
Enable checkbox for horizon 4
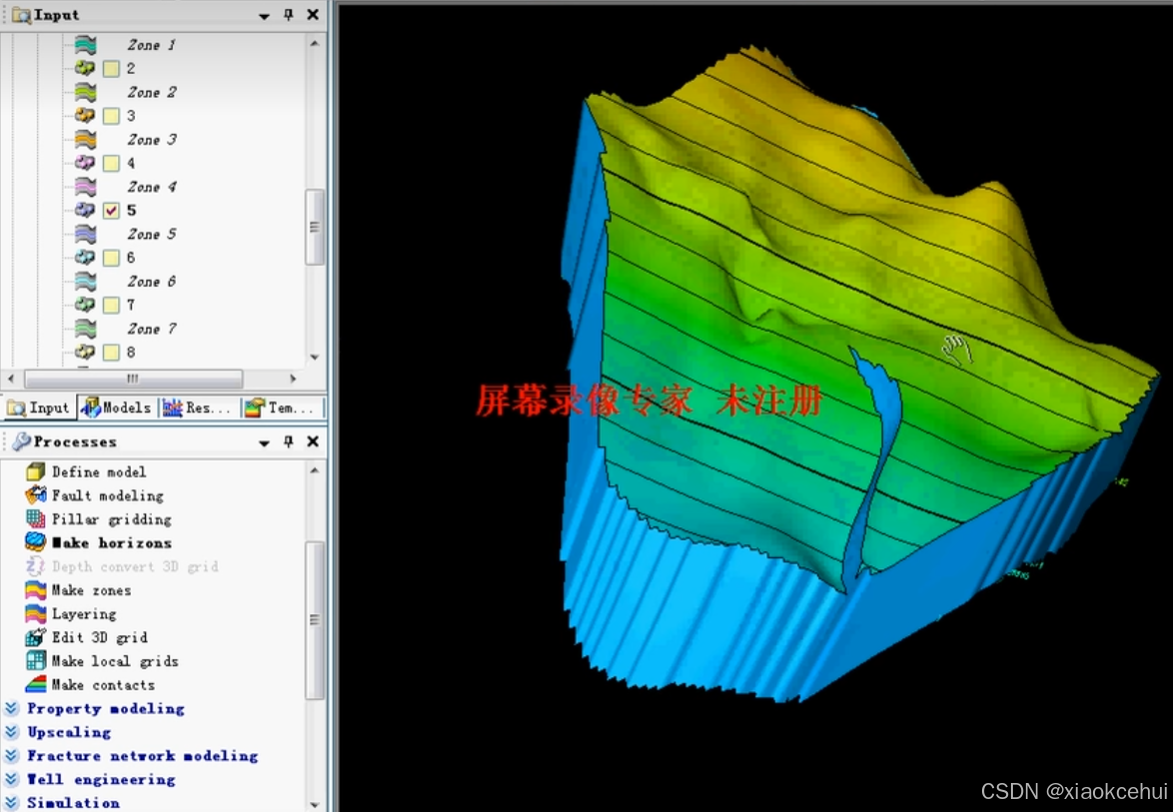click(x=111, y=163)
